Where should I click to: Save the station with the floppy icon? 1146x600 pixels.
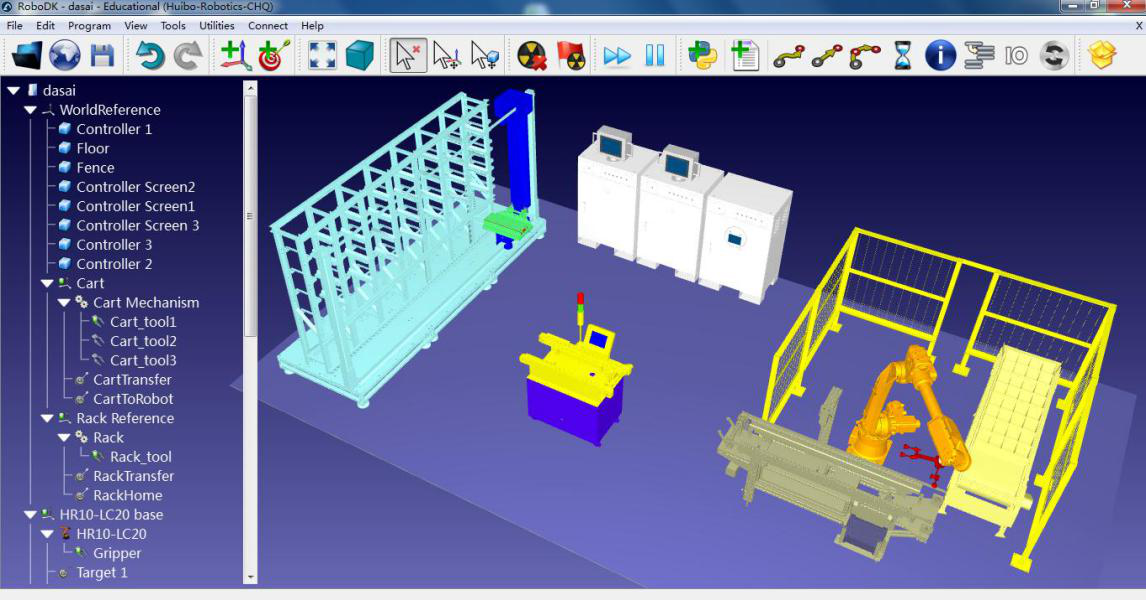103,55
